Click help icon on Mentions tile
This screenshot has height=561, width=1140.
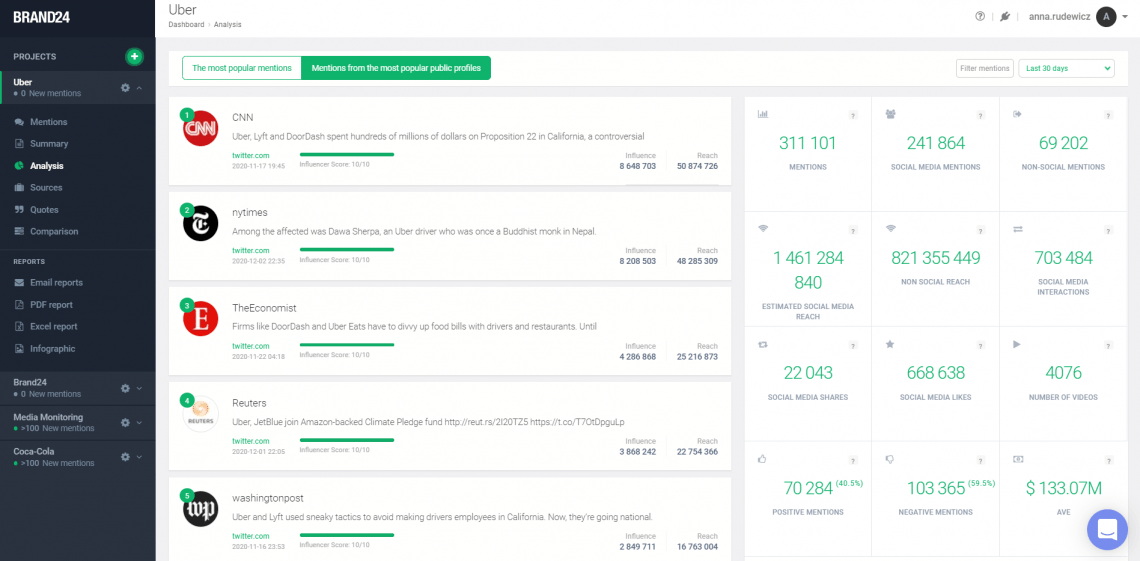click(853, 116)
